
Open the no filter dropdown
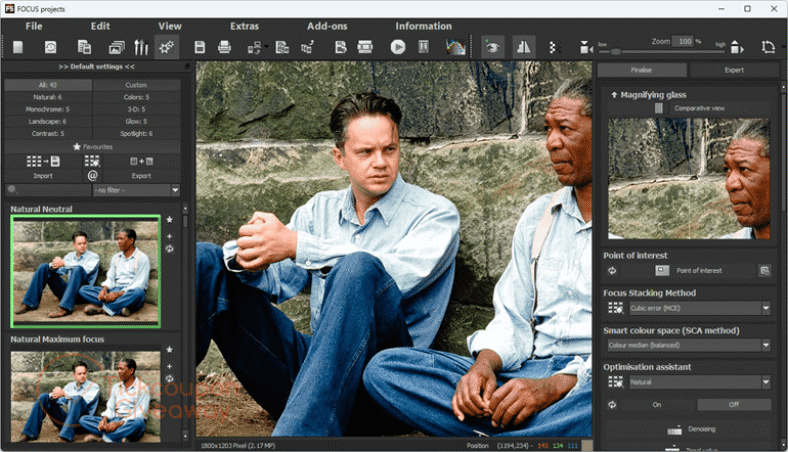[136, 190]
